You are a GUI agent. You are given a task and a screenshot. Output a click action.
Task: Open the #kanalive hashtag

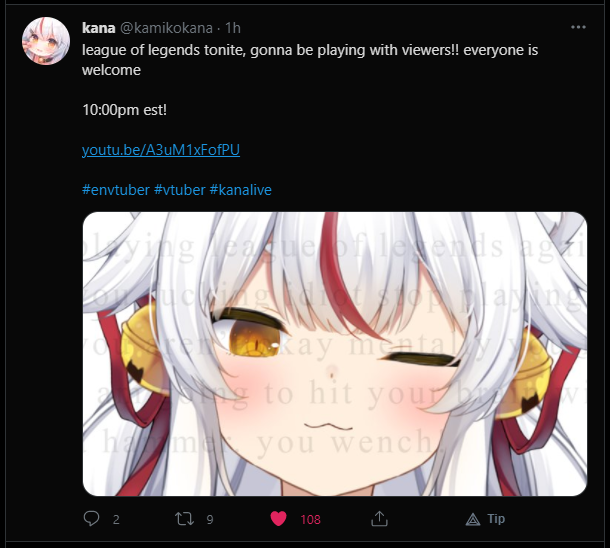[240, 190]
